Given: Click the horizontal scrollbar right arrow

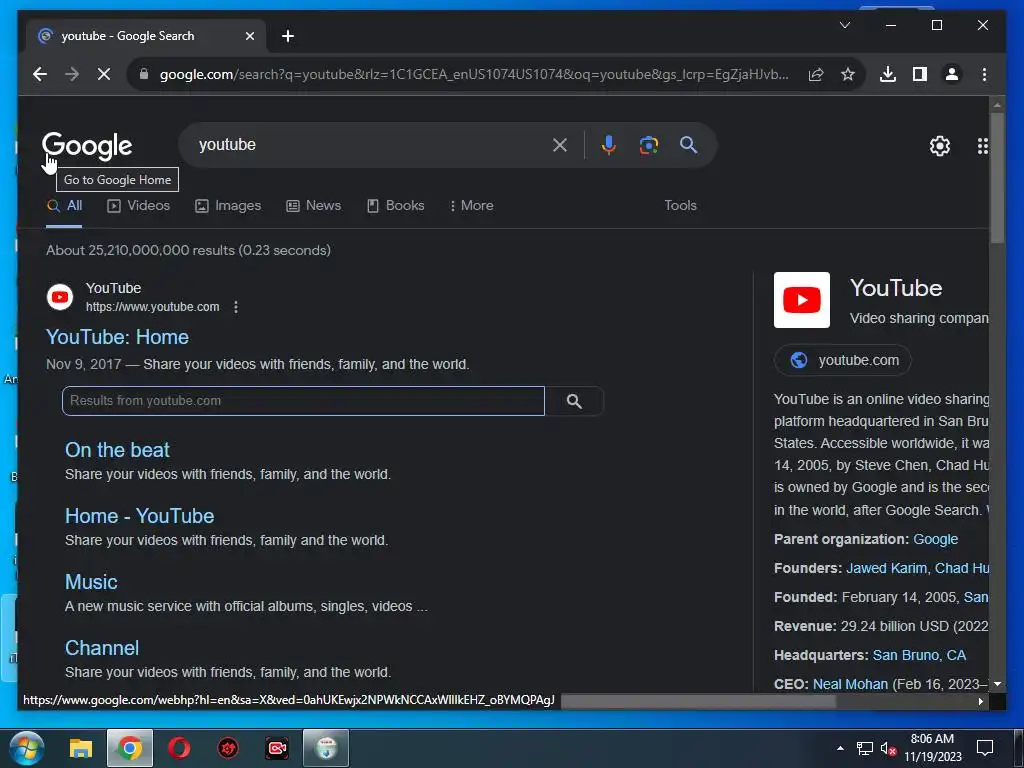Looking at the screenshot, I should pyautogui.click(x=981, y=701).
